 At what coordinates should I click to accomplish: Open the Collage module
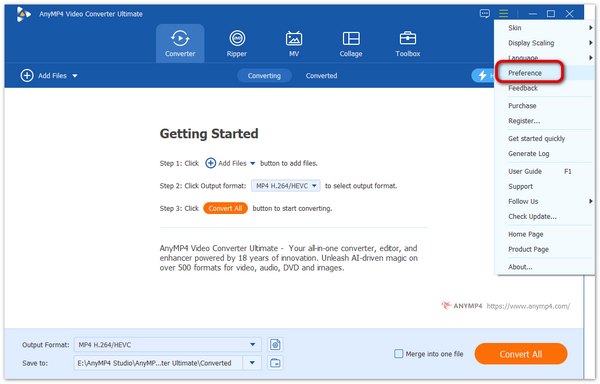[351, 44]
